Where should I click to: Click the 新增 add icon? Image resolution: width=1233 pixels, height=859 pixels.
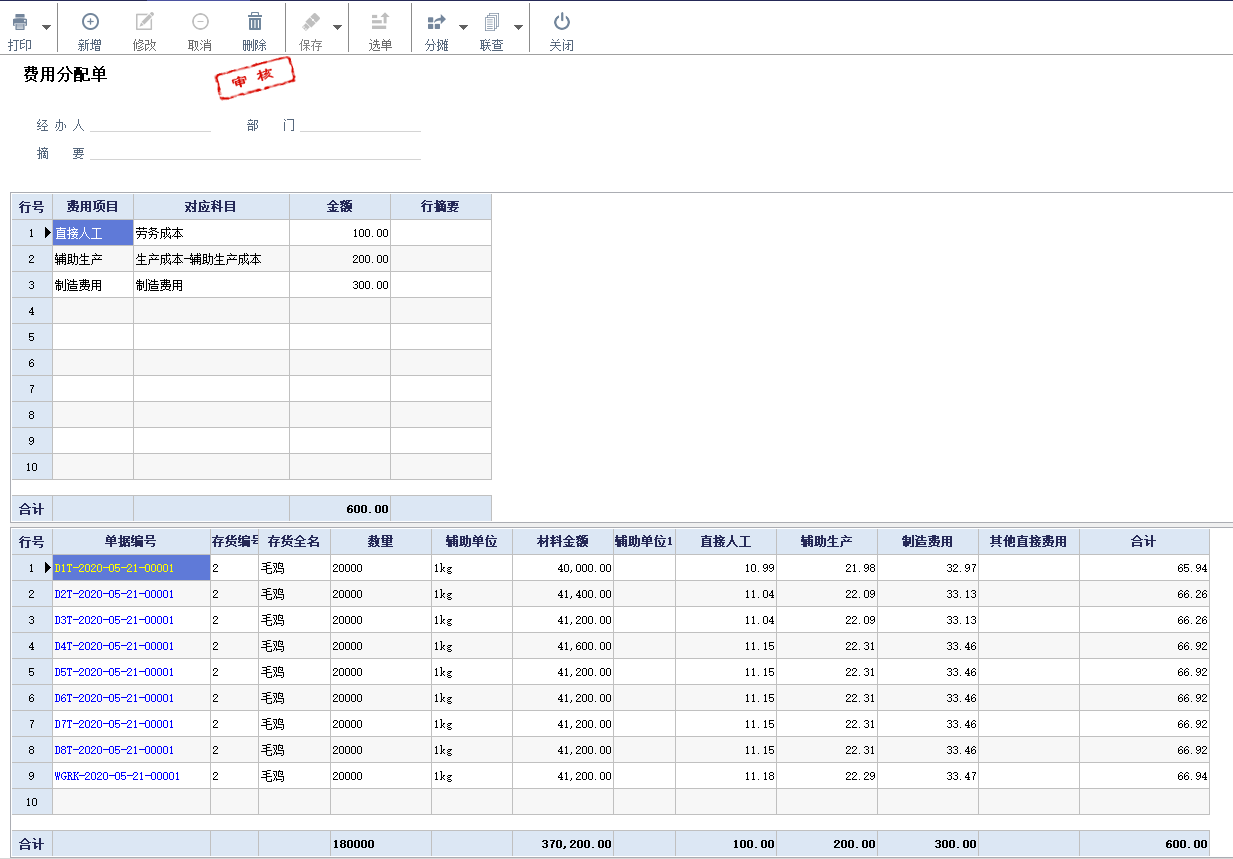click(x=90, y=22)
